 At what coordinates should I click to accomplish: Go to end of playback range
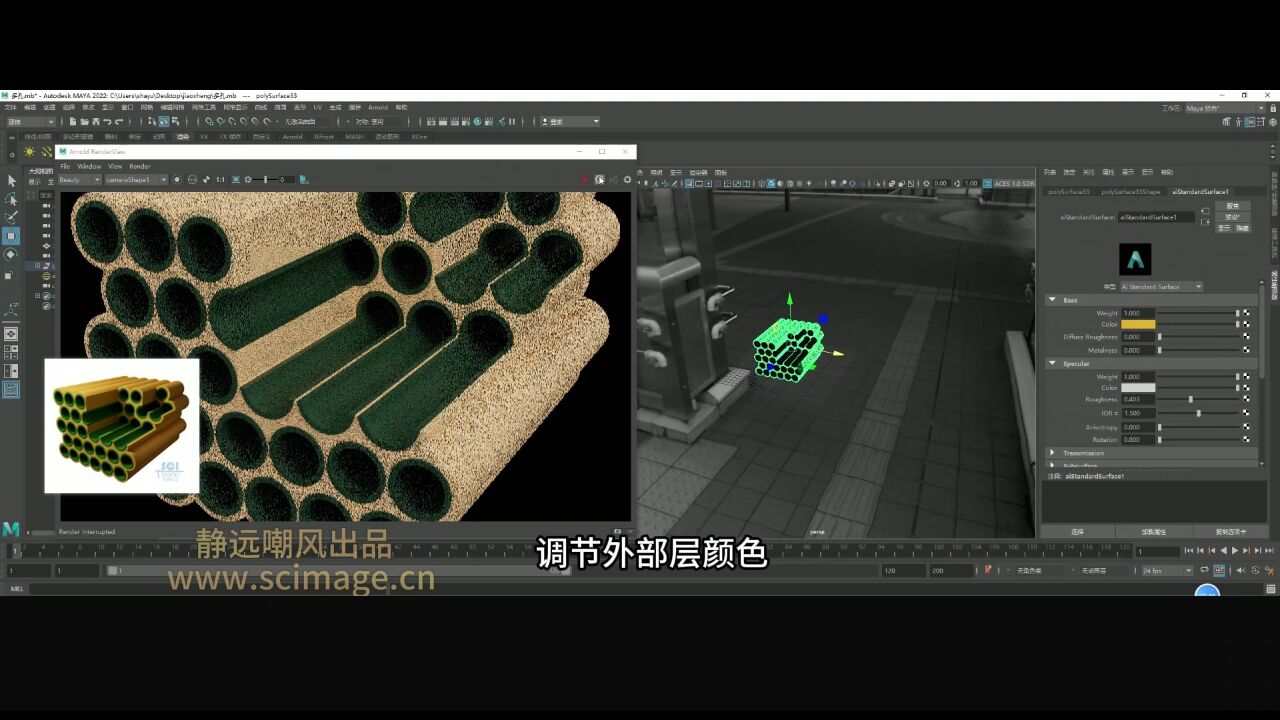click(x=1269, y=550)
